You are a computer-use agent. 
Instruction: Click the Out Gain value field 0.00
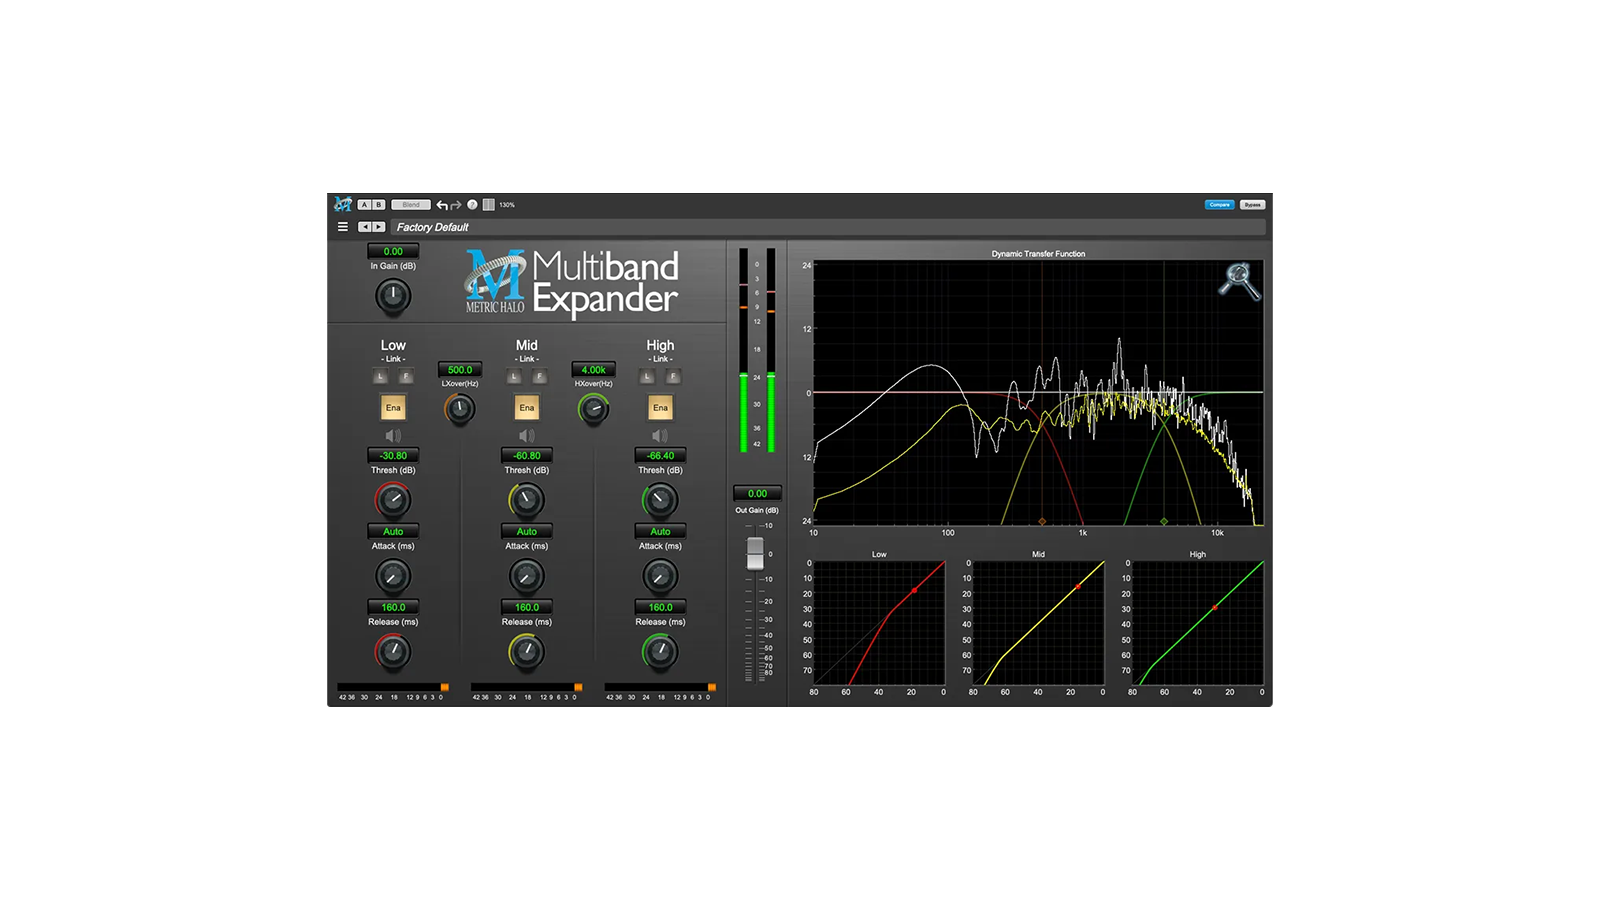(757, 493)
